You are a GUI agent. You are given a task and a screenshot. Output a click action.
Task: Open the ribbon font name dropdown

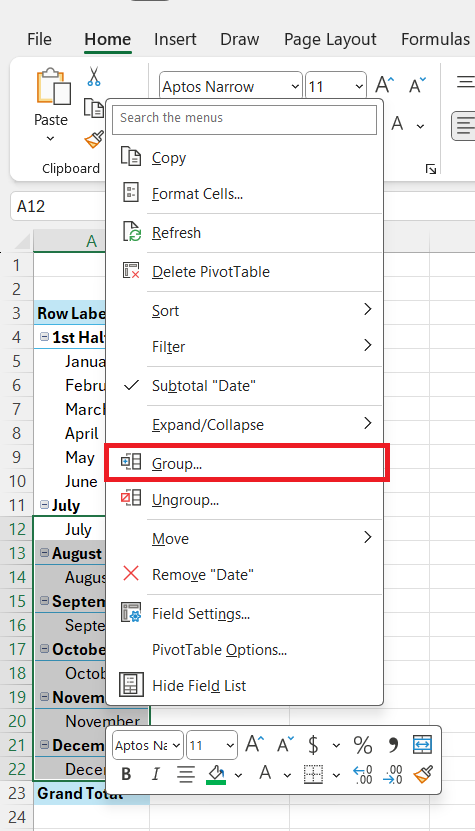click(295, 86)
